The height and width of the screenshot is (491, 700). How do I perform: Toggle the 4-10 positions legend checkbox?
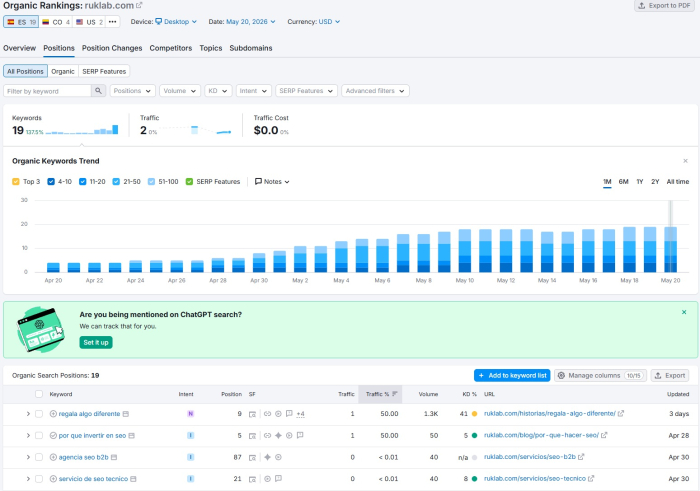pos(51,182)
